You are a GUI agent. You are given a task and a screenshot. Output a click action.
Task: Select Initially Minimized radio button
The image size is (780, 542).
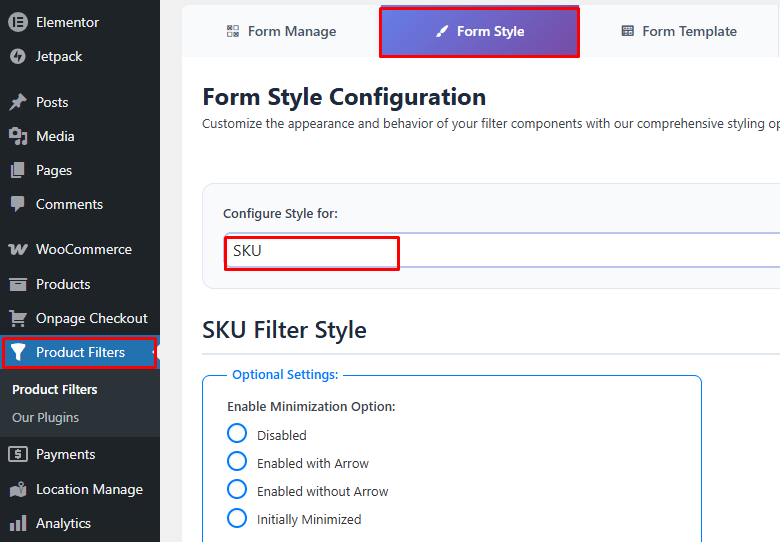(237, 518)
